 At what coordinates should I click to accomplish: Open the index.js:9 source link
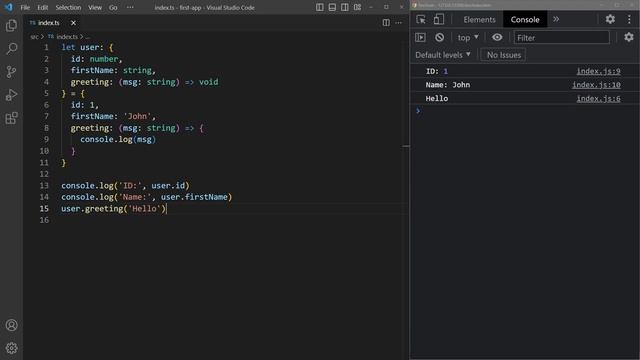(x=598, y=71)
